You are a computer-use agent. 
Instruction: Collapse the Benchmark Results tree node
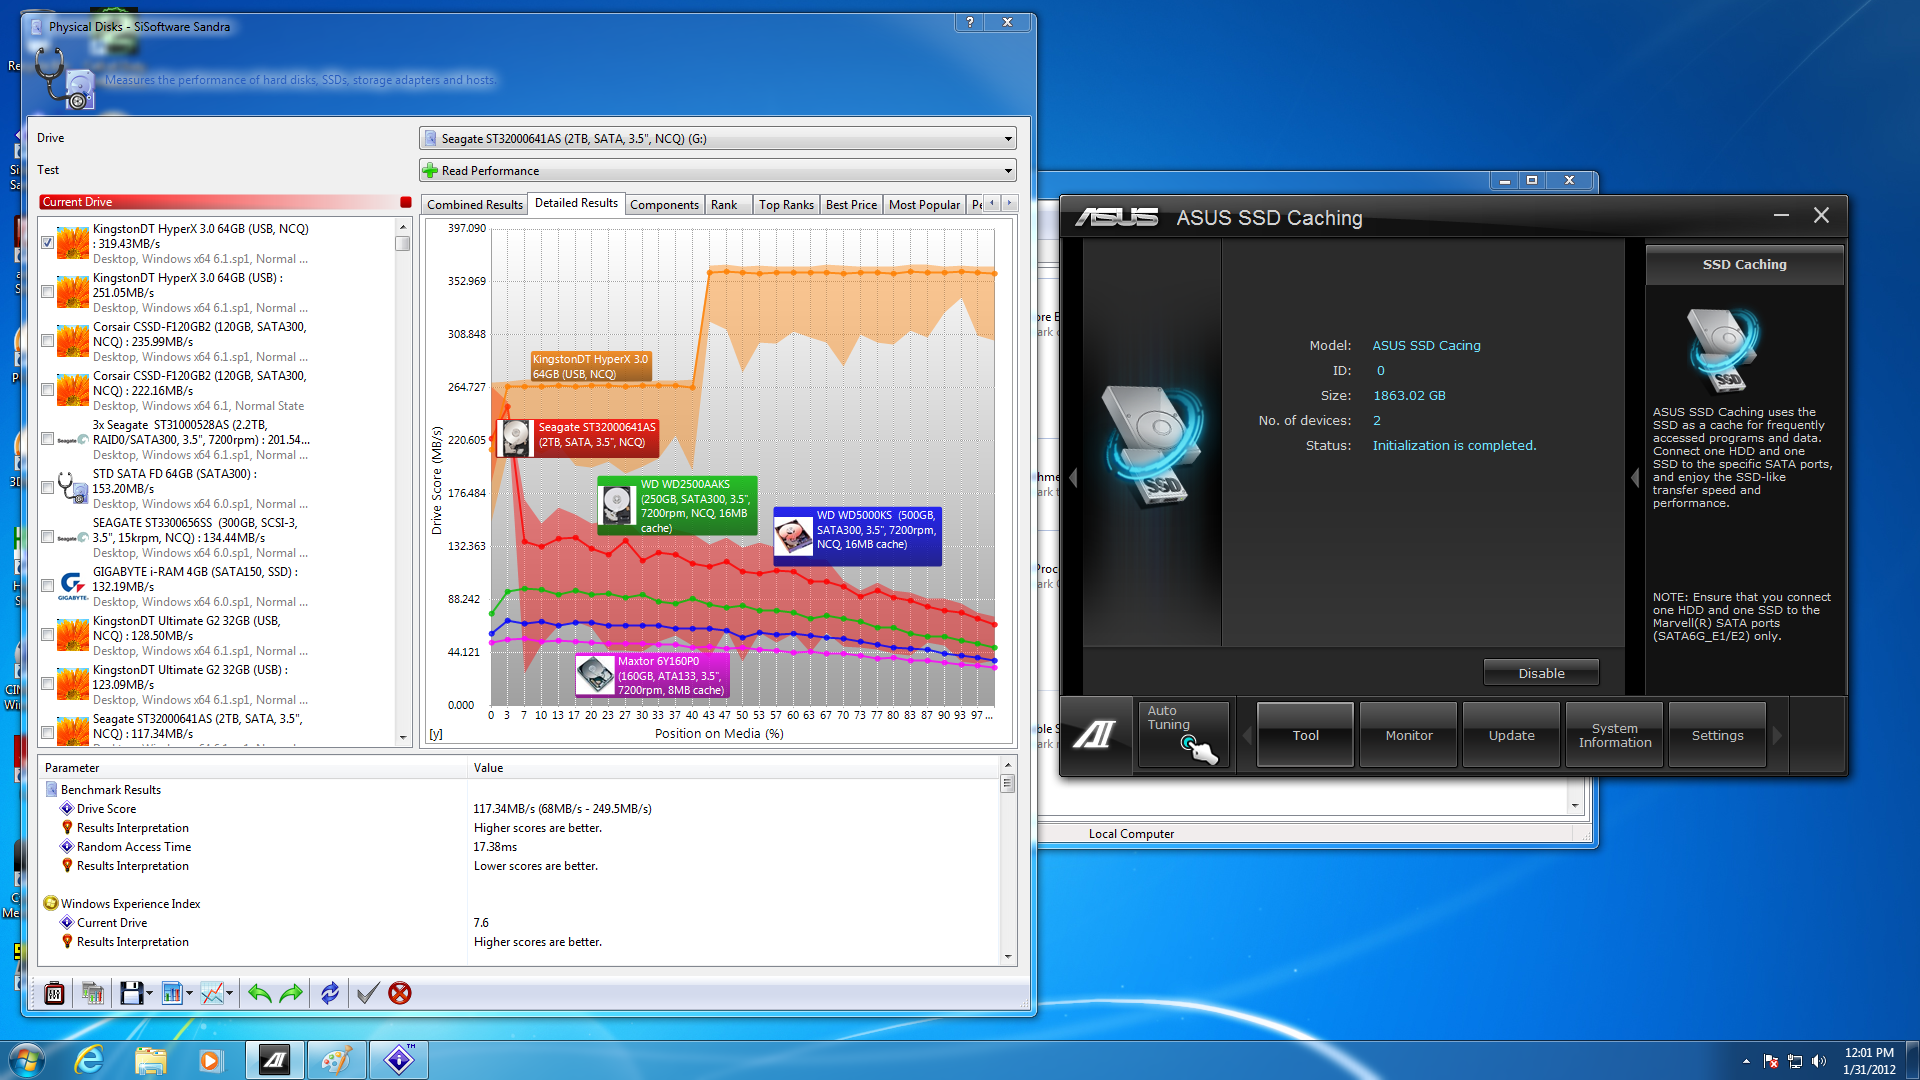coord(51,790)
